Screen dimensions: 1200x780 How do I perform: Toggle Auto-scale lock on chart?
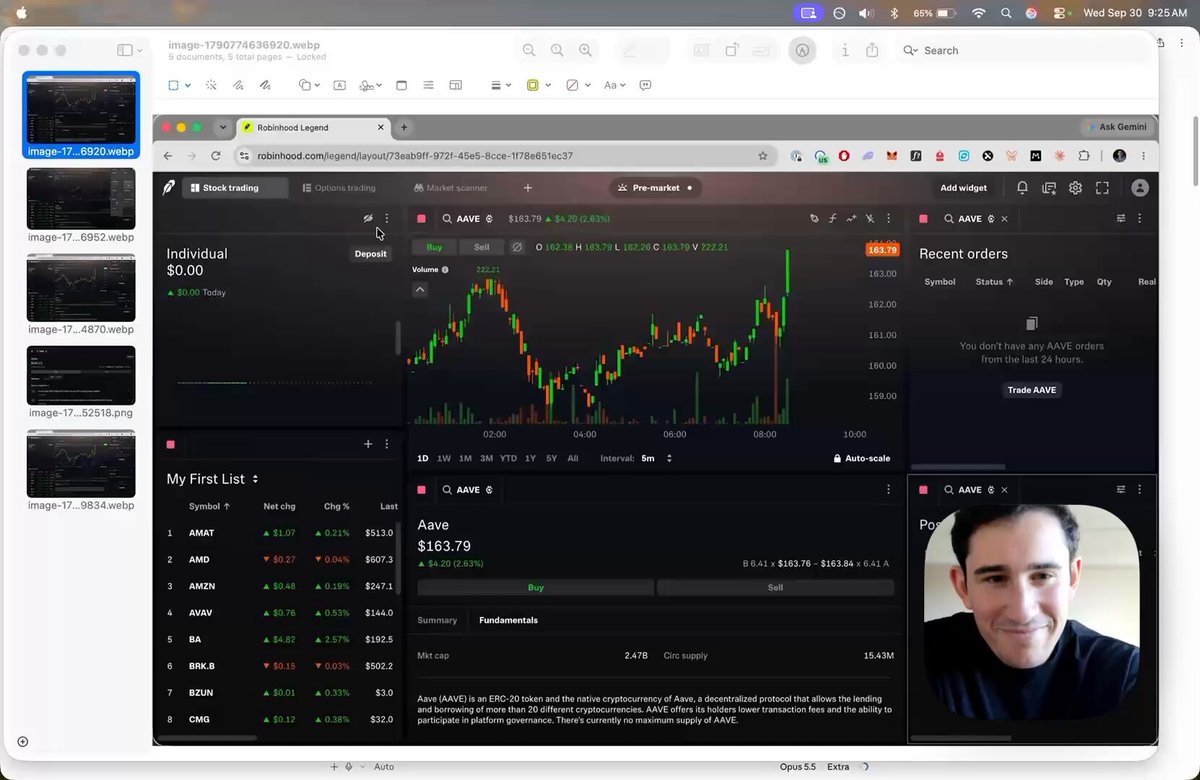[x=861, y=458]
